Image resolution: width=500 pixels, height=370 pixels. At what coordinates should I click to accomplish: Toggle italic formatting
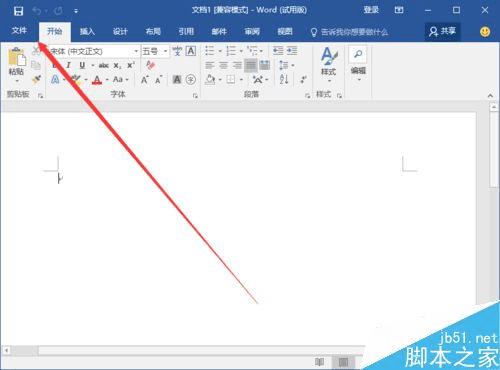[x=68, y=65]
